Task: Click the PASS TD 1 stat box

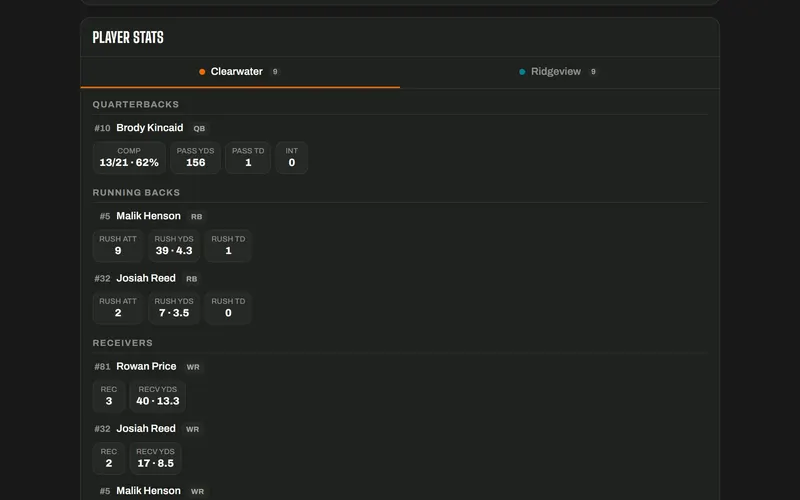Action: point(248,158)
